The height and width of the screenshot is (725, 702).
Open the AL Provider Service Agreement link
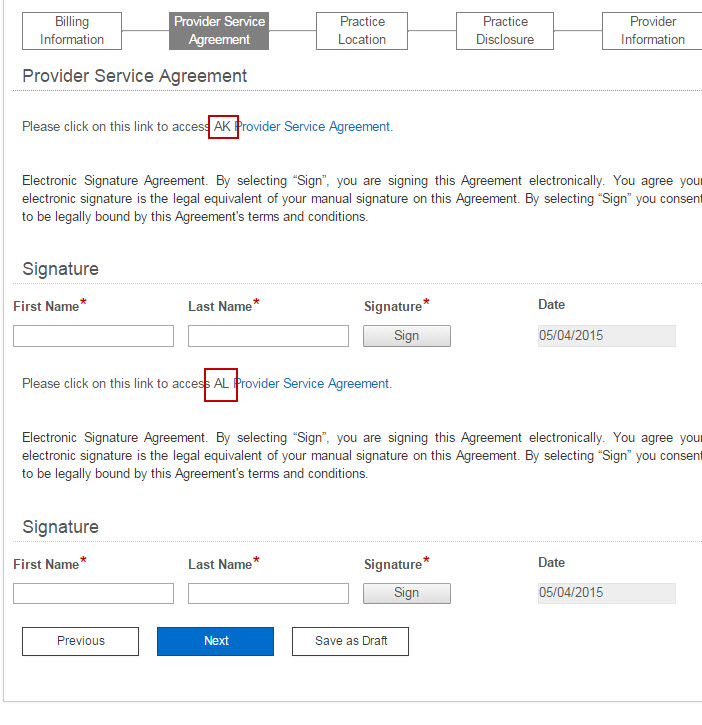pos(310,384)
